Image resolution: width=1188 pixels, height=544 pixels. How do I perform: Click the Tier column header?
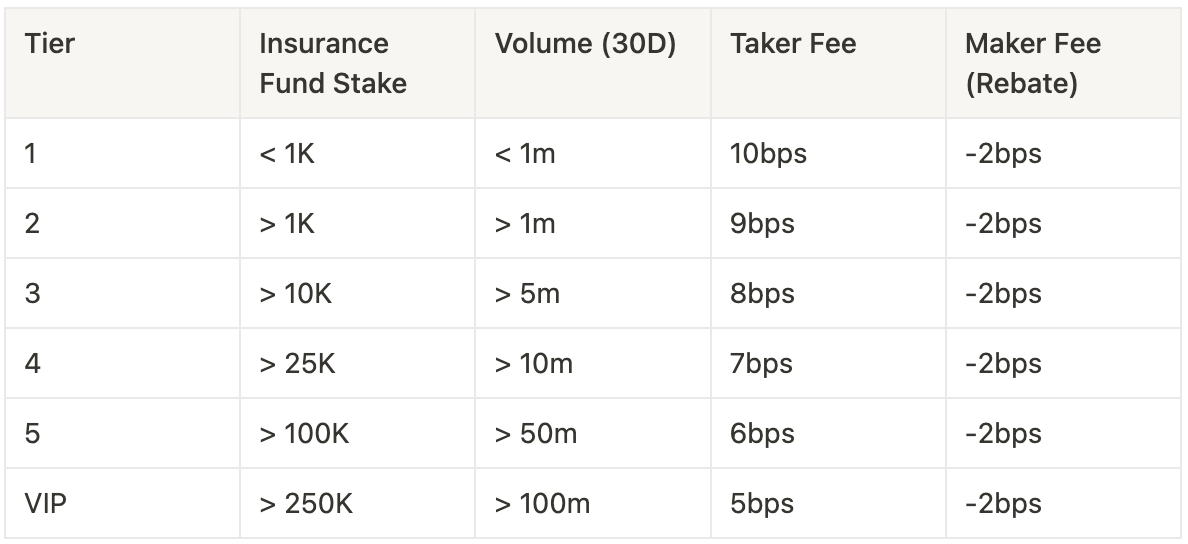50,44
